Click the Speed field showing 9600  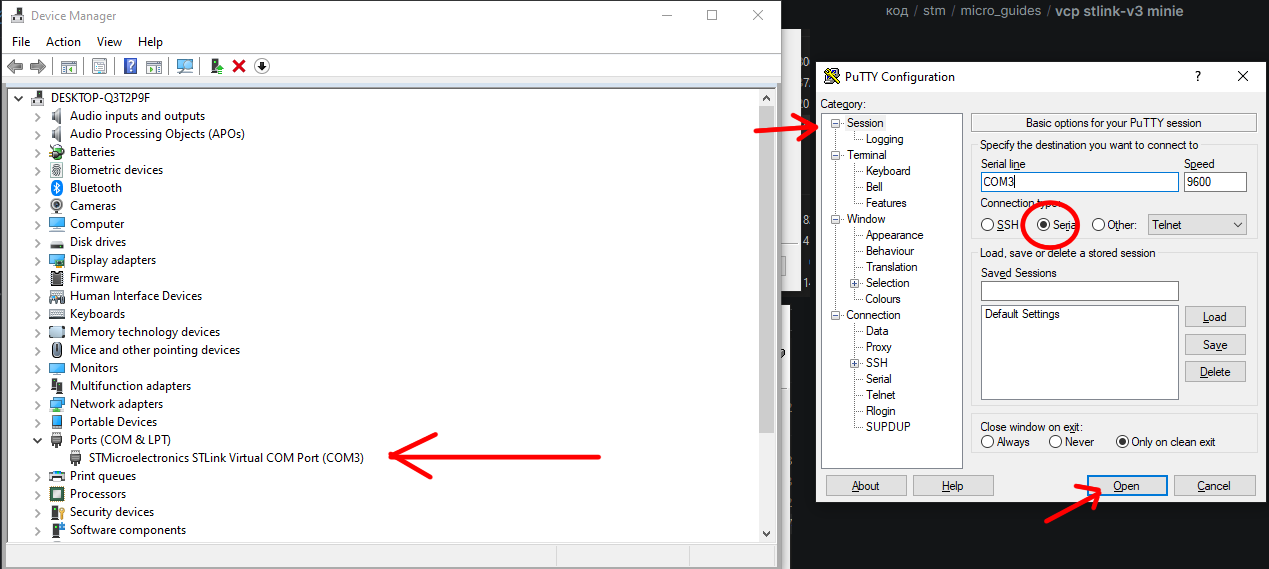click(x=1215, y=182)
